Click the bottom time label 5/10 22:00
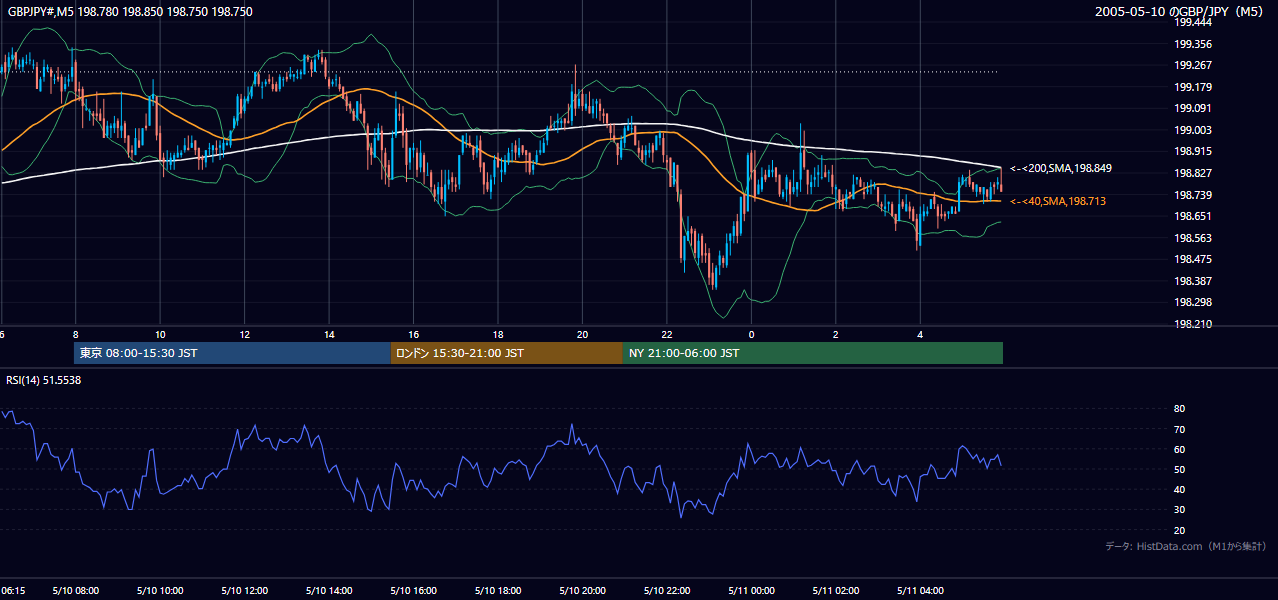The width and height of the screenshot is (1278, 600). [667, 591]
